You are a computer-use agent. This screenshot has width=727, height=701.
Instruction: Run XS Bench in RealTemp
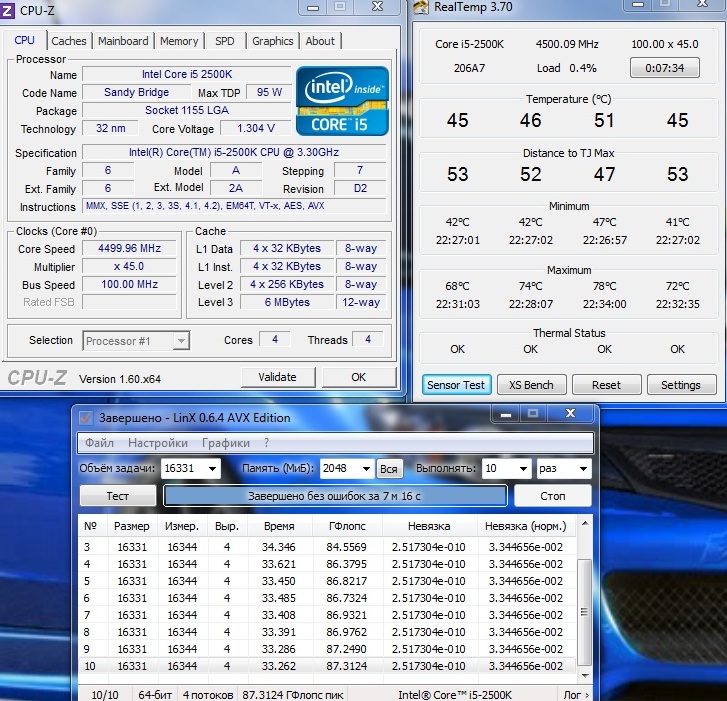pos(531,385)
